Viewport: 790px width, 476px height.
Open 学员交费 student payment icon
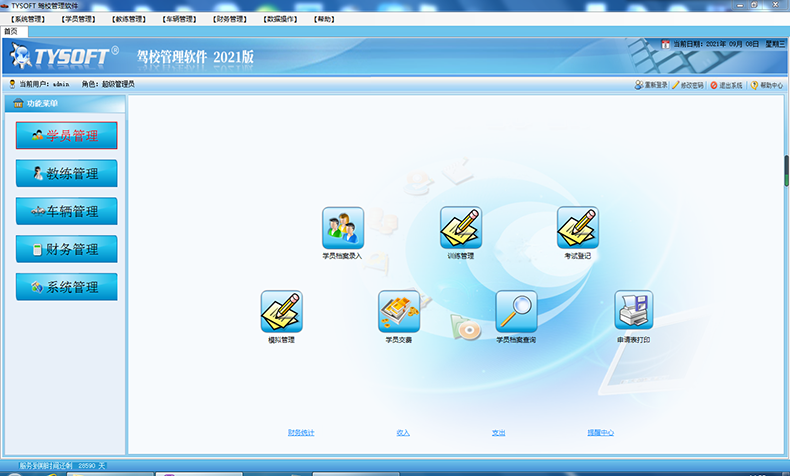tap(398, 312)
